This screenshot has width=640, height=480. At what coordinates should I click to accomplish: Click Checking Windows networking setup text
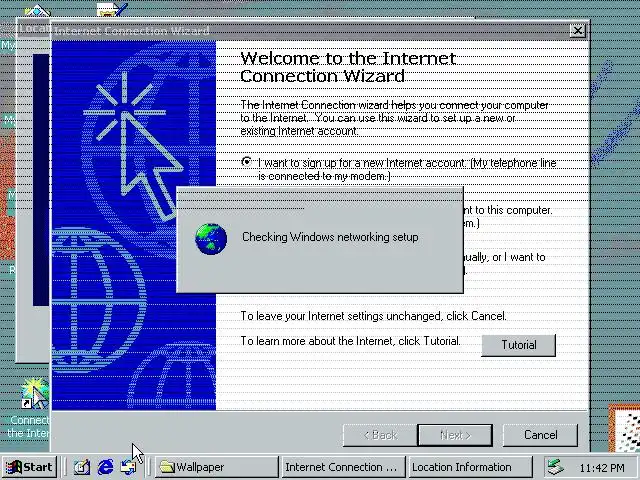[330, 237]
